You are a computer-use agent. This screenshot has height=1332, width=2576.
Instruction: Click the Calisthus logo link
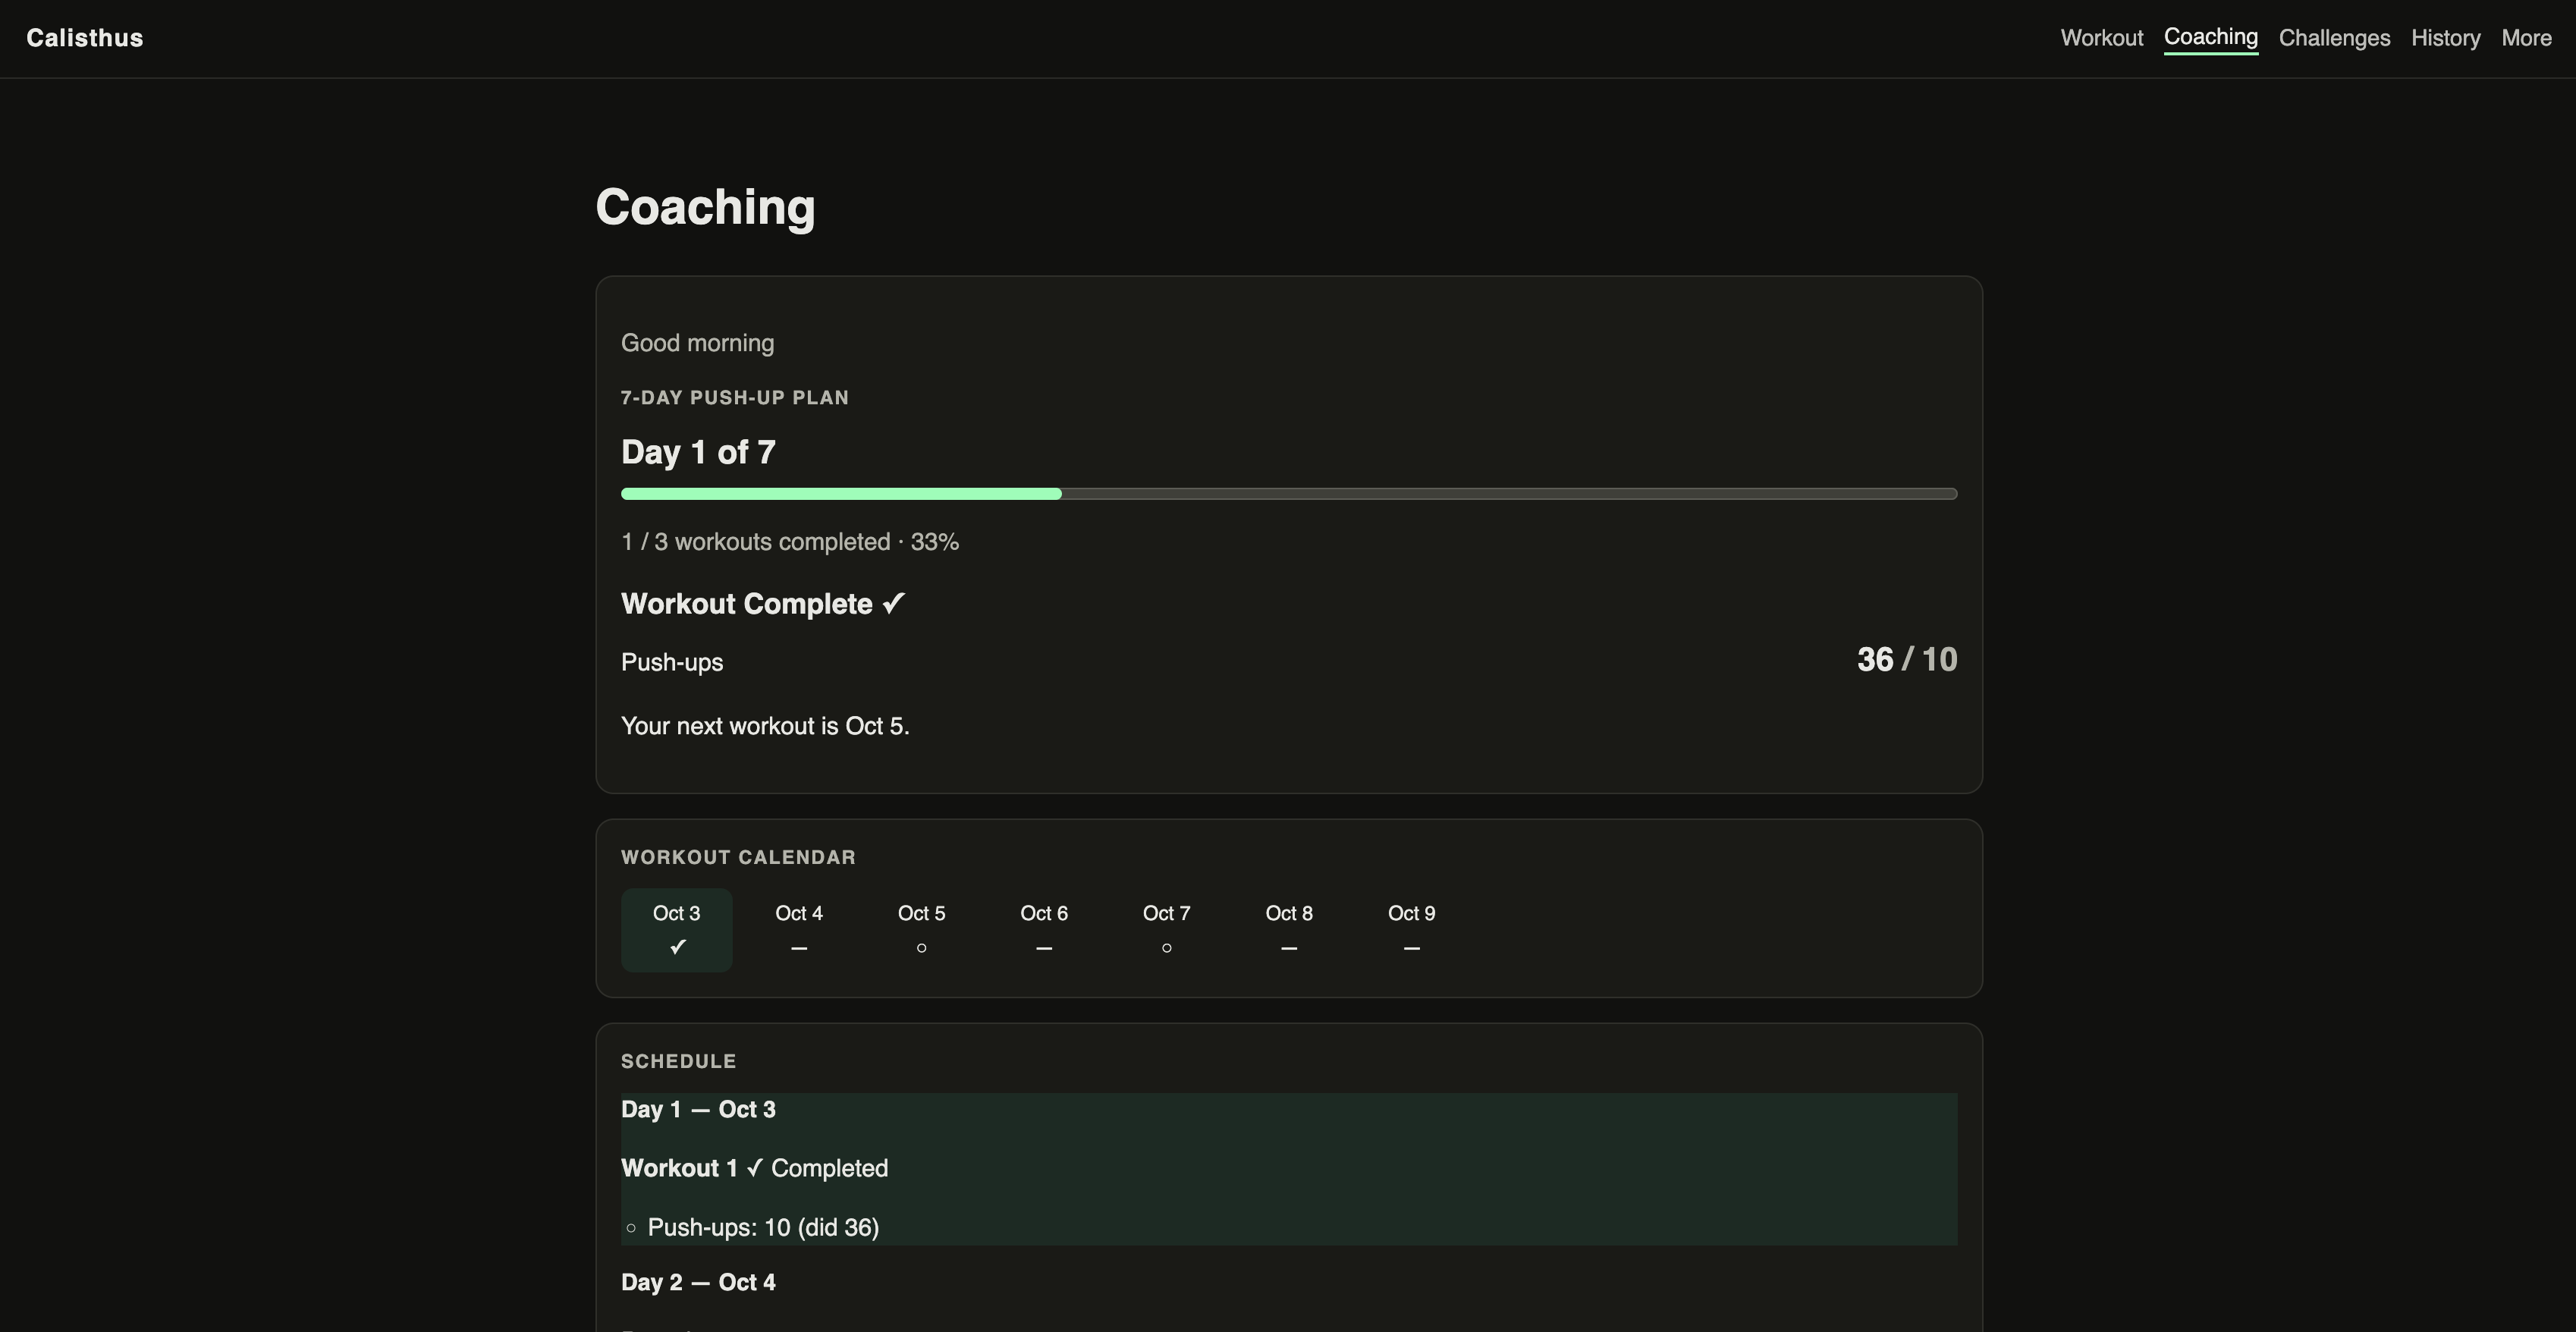tap(85, 38)
